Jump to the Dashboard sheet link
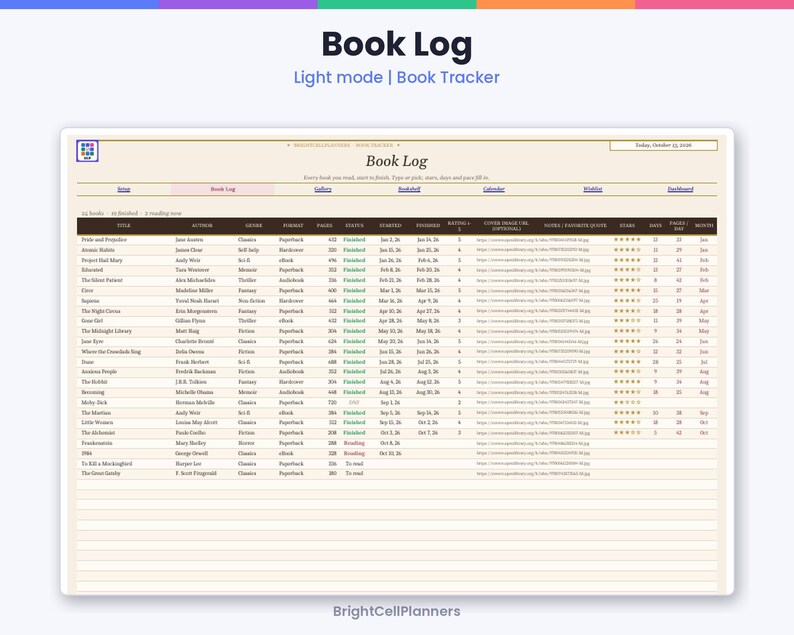The width and height of the screenshot is (794, 635). [x=680, y=189]
